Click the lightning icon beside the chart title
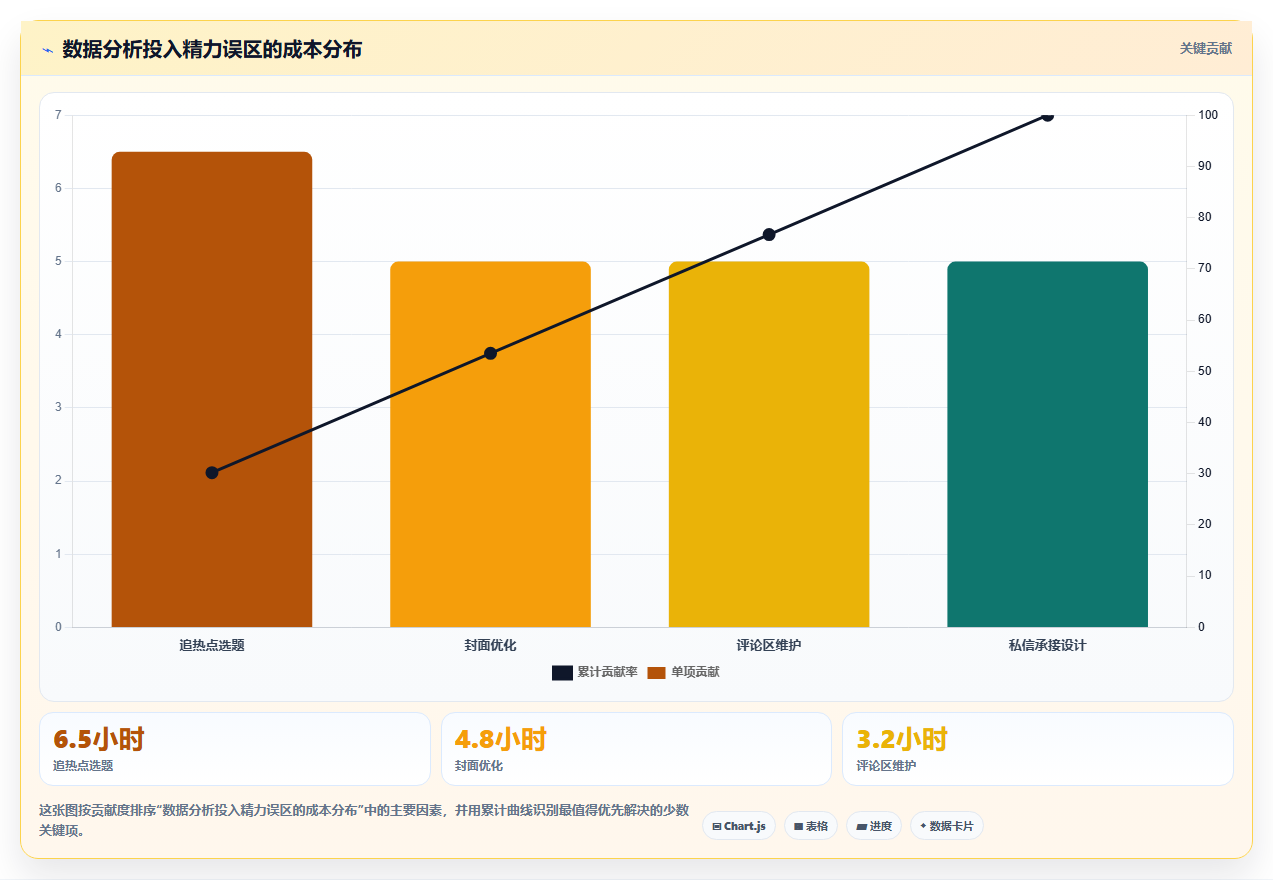 (x=47, y=49)
